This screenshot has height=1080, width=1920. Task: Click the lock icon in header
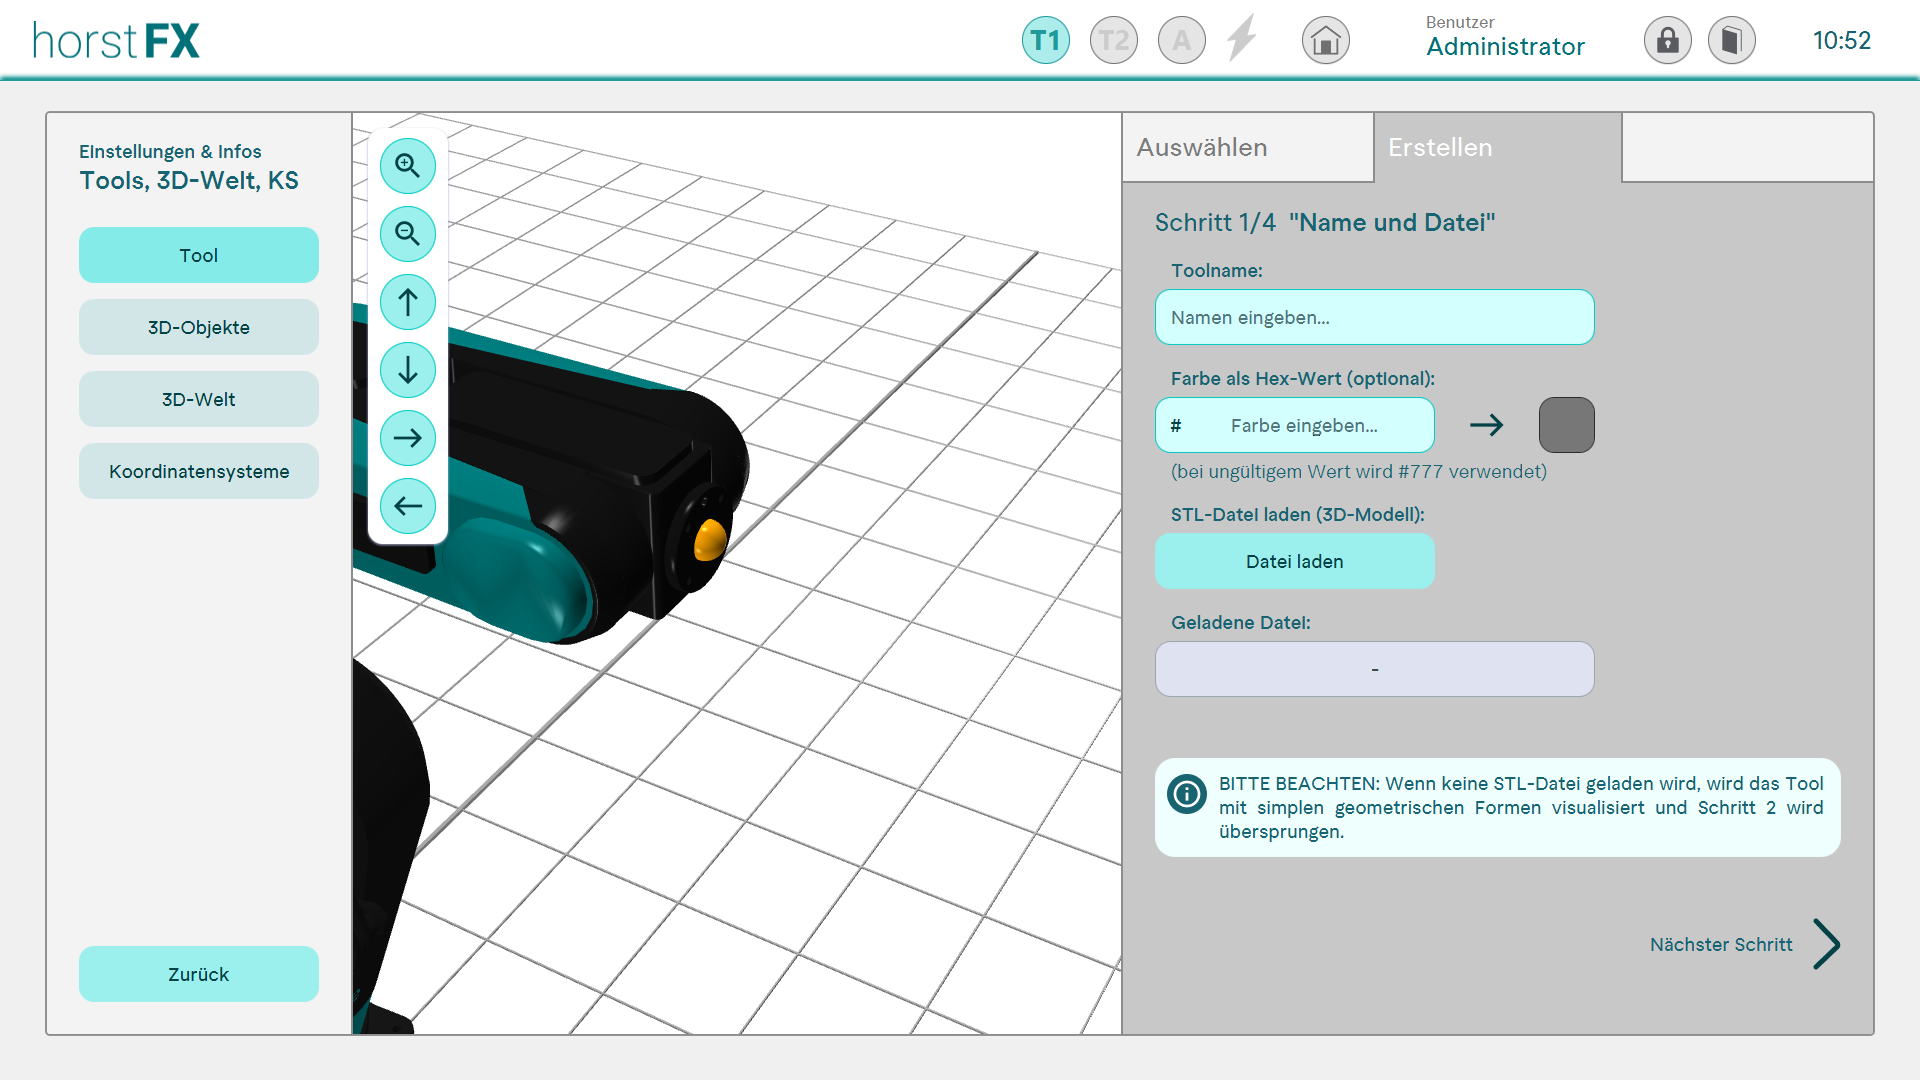point(1667,41)
